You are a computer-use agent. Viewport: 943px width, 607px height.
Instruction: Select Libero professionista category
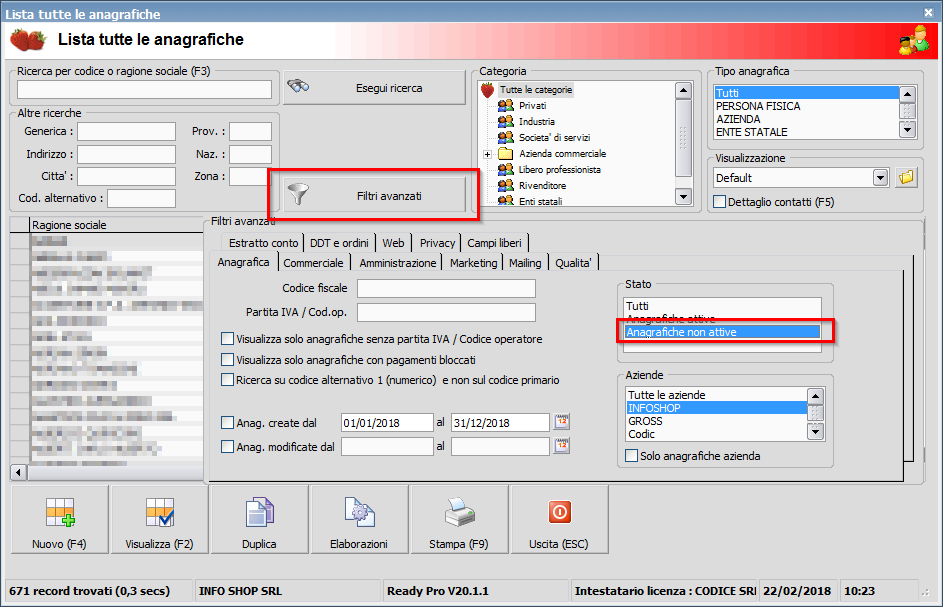tap(560, 170)
